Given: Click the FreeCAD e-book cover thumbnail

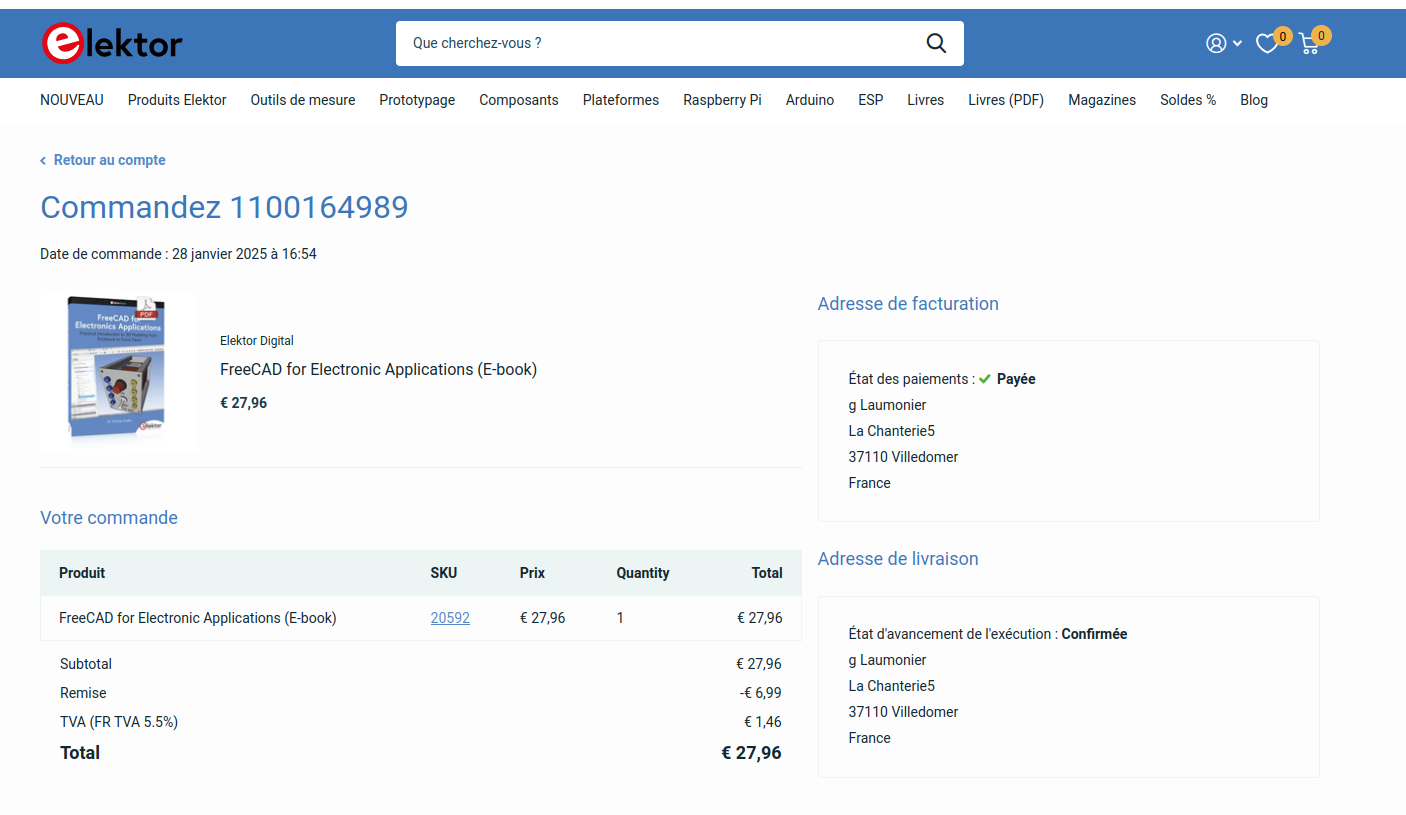Looking at the screenshot, I should (118, 370).
